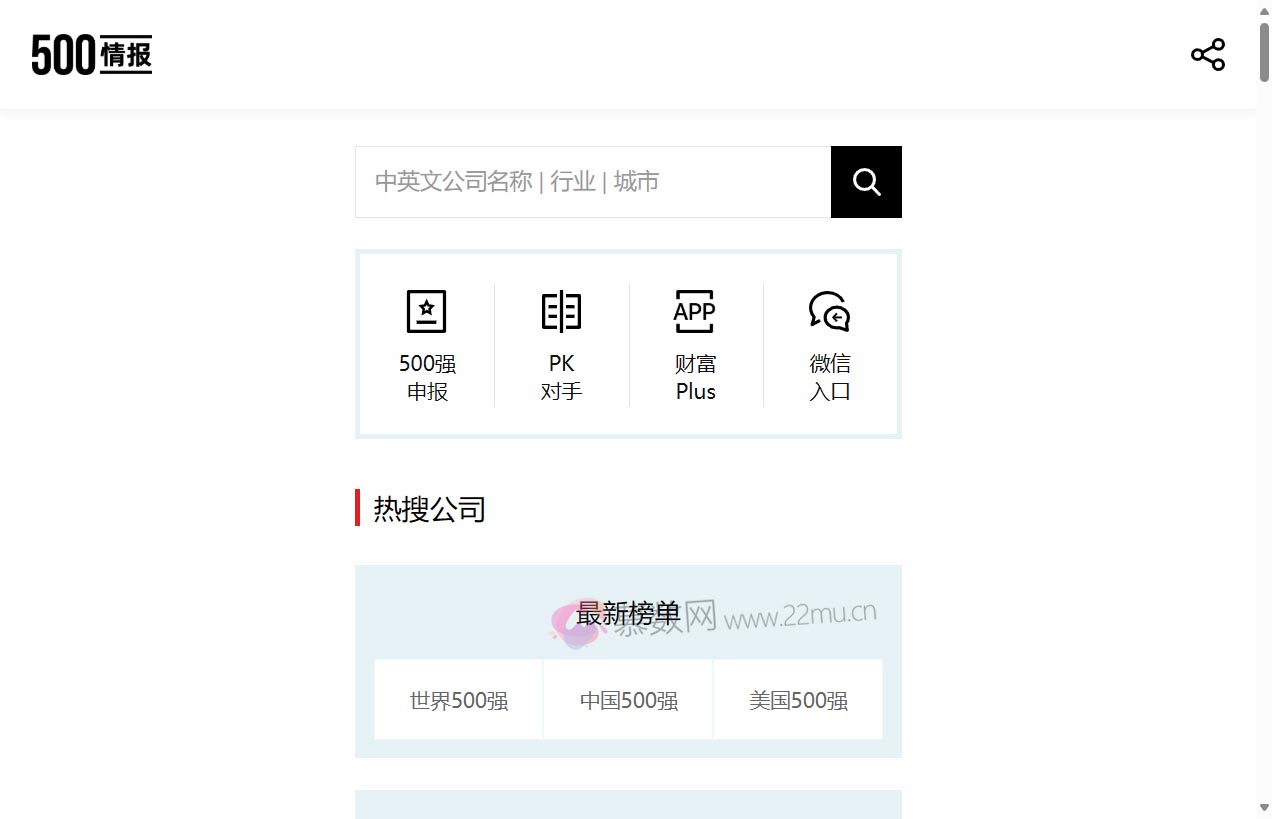
Task: Click the 财富Plus APP icon
Action: (x=695, y=345)
